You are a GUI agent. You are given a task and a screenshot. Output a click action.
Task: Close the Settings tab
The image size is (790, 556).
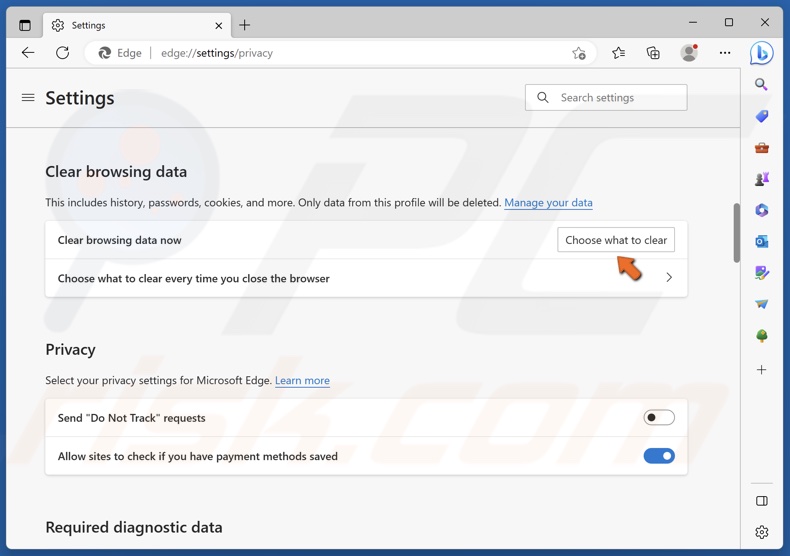coord(219,25)
